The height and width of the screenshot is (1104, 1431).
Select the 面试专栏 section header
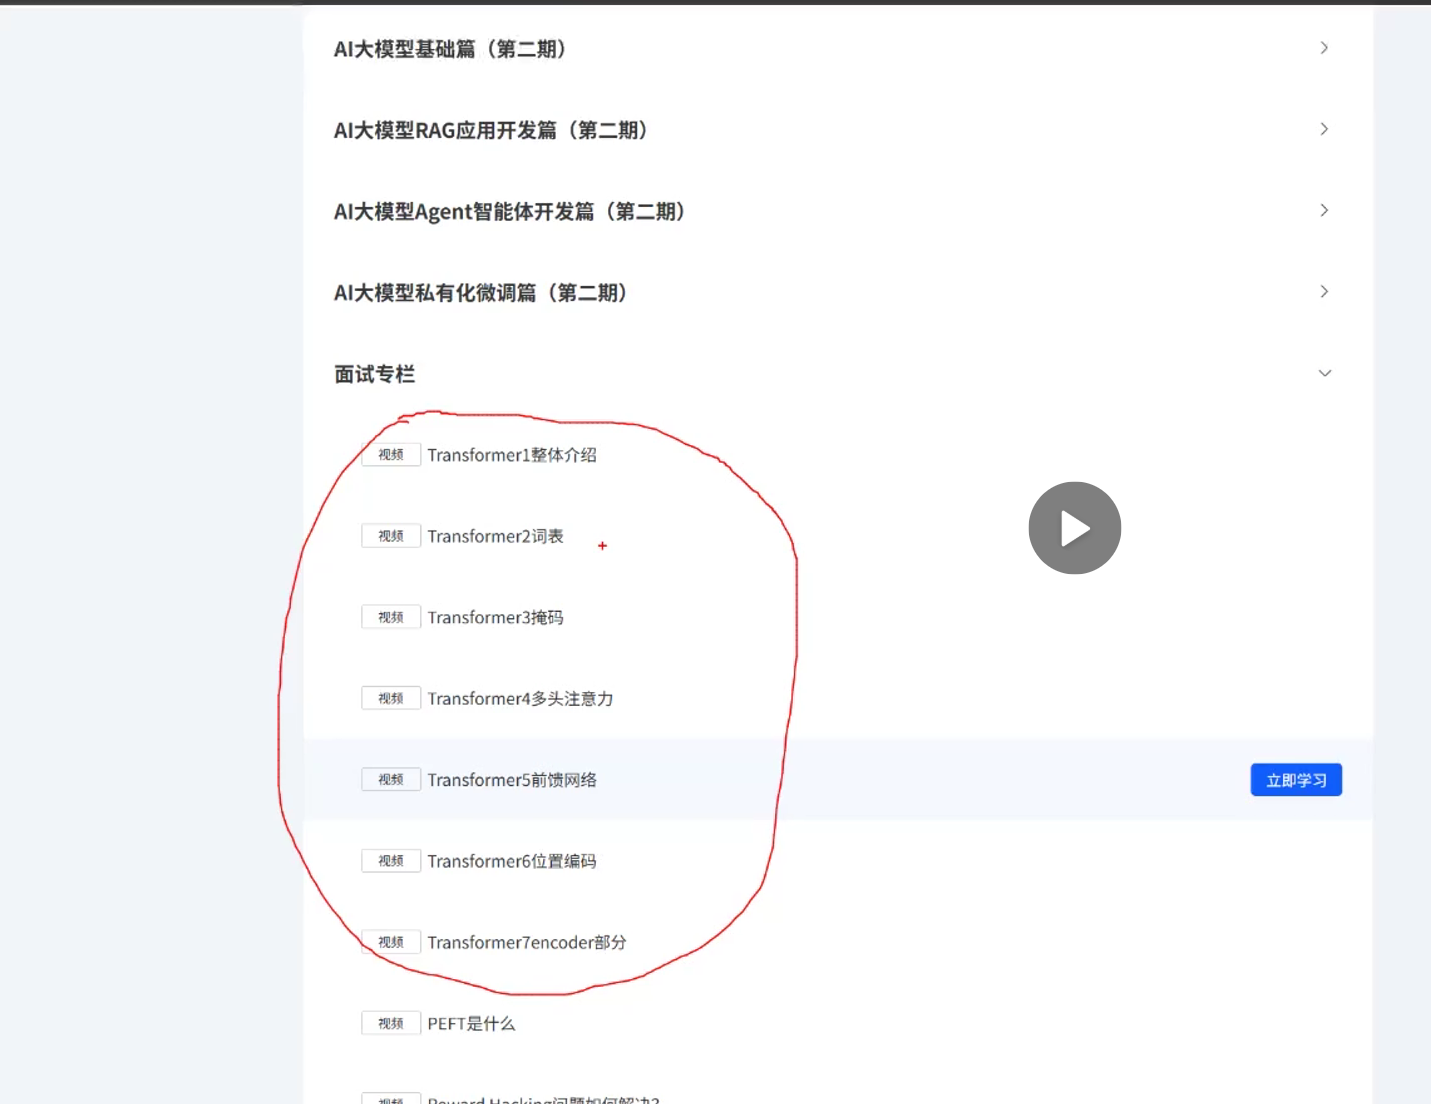click(x=374, y=373)
